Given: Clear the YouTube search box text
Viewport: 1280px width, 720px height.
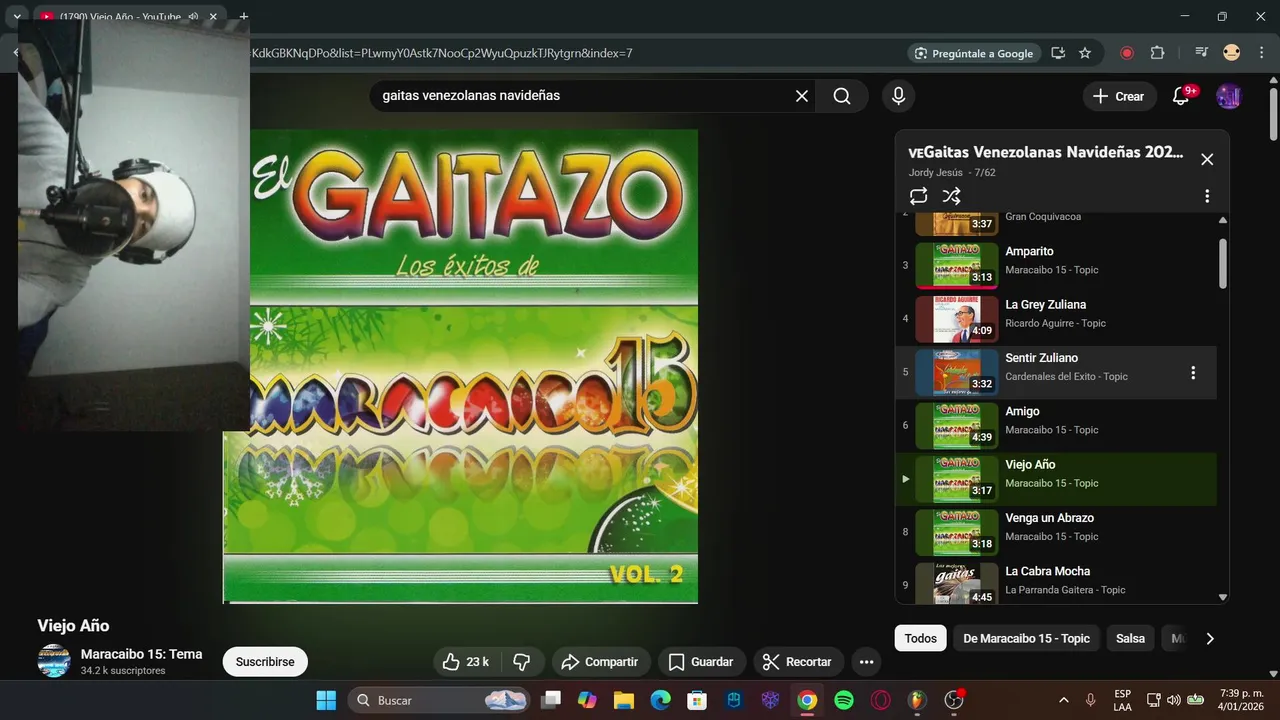Looking at the screenshot, I should [x=801, y=96].
